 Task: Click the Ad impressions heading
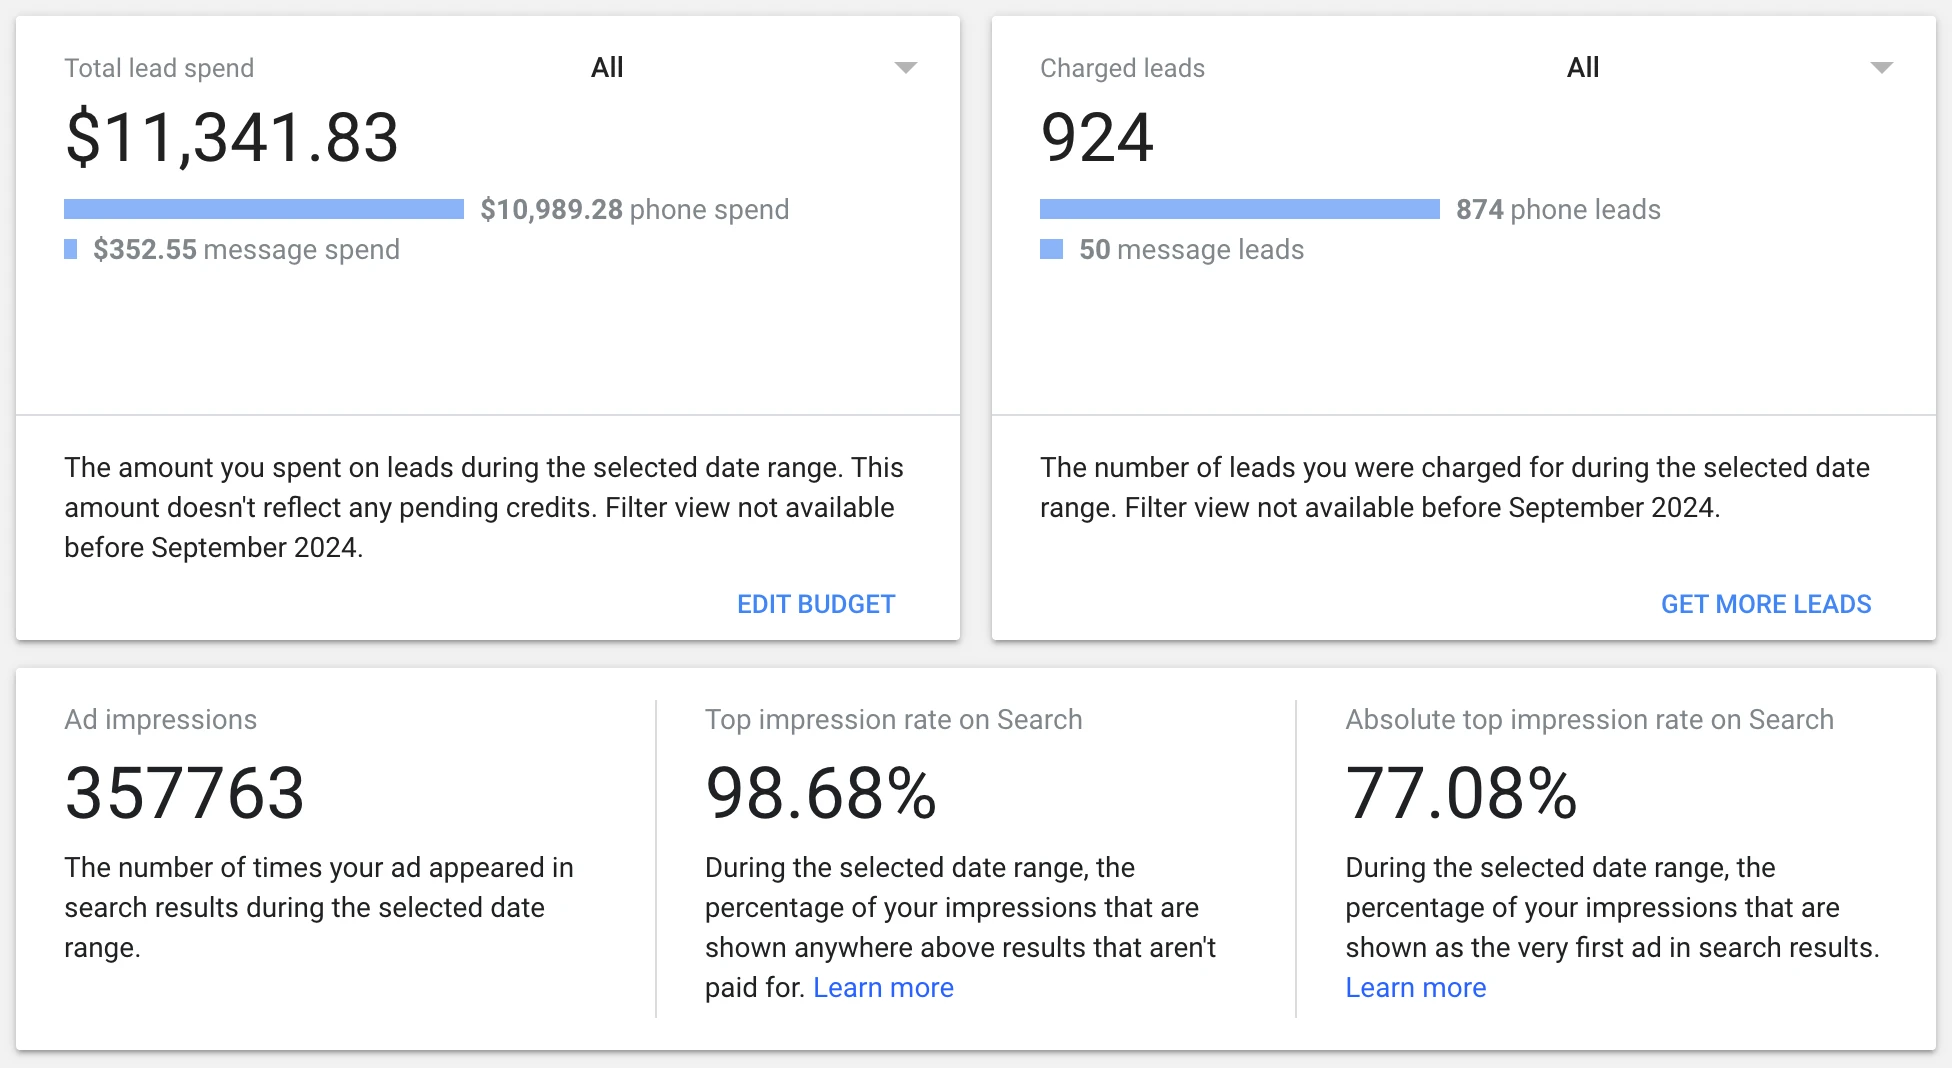161,720
